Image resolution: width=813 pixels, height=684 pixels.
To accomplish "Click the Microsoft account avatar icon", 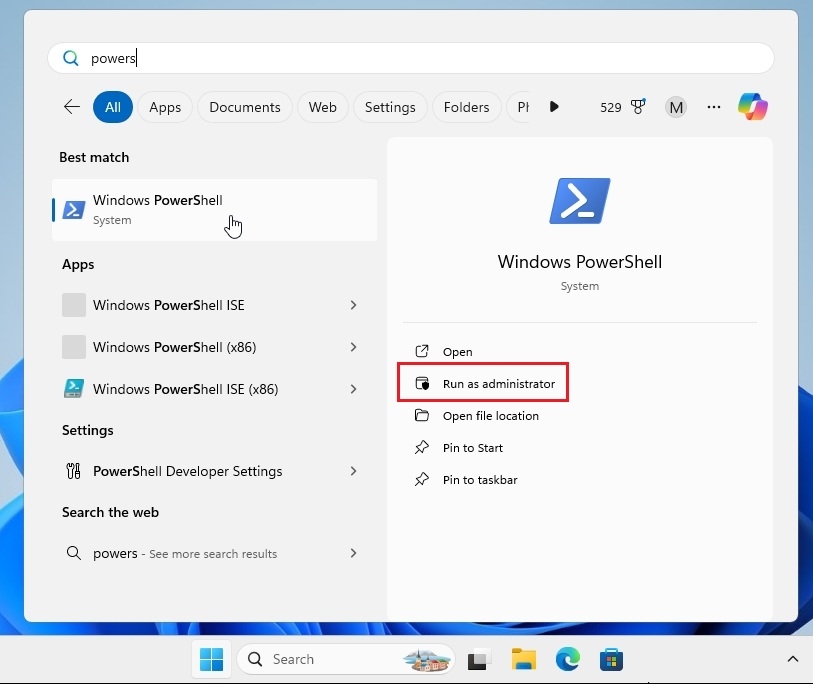I will [x=675, y=107].
